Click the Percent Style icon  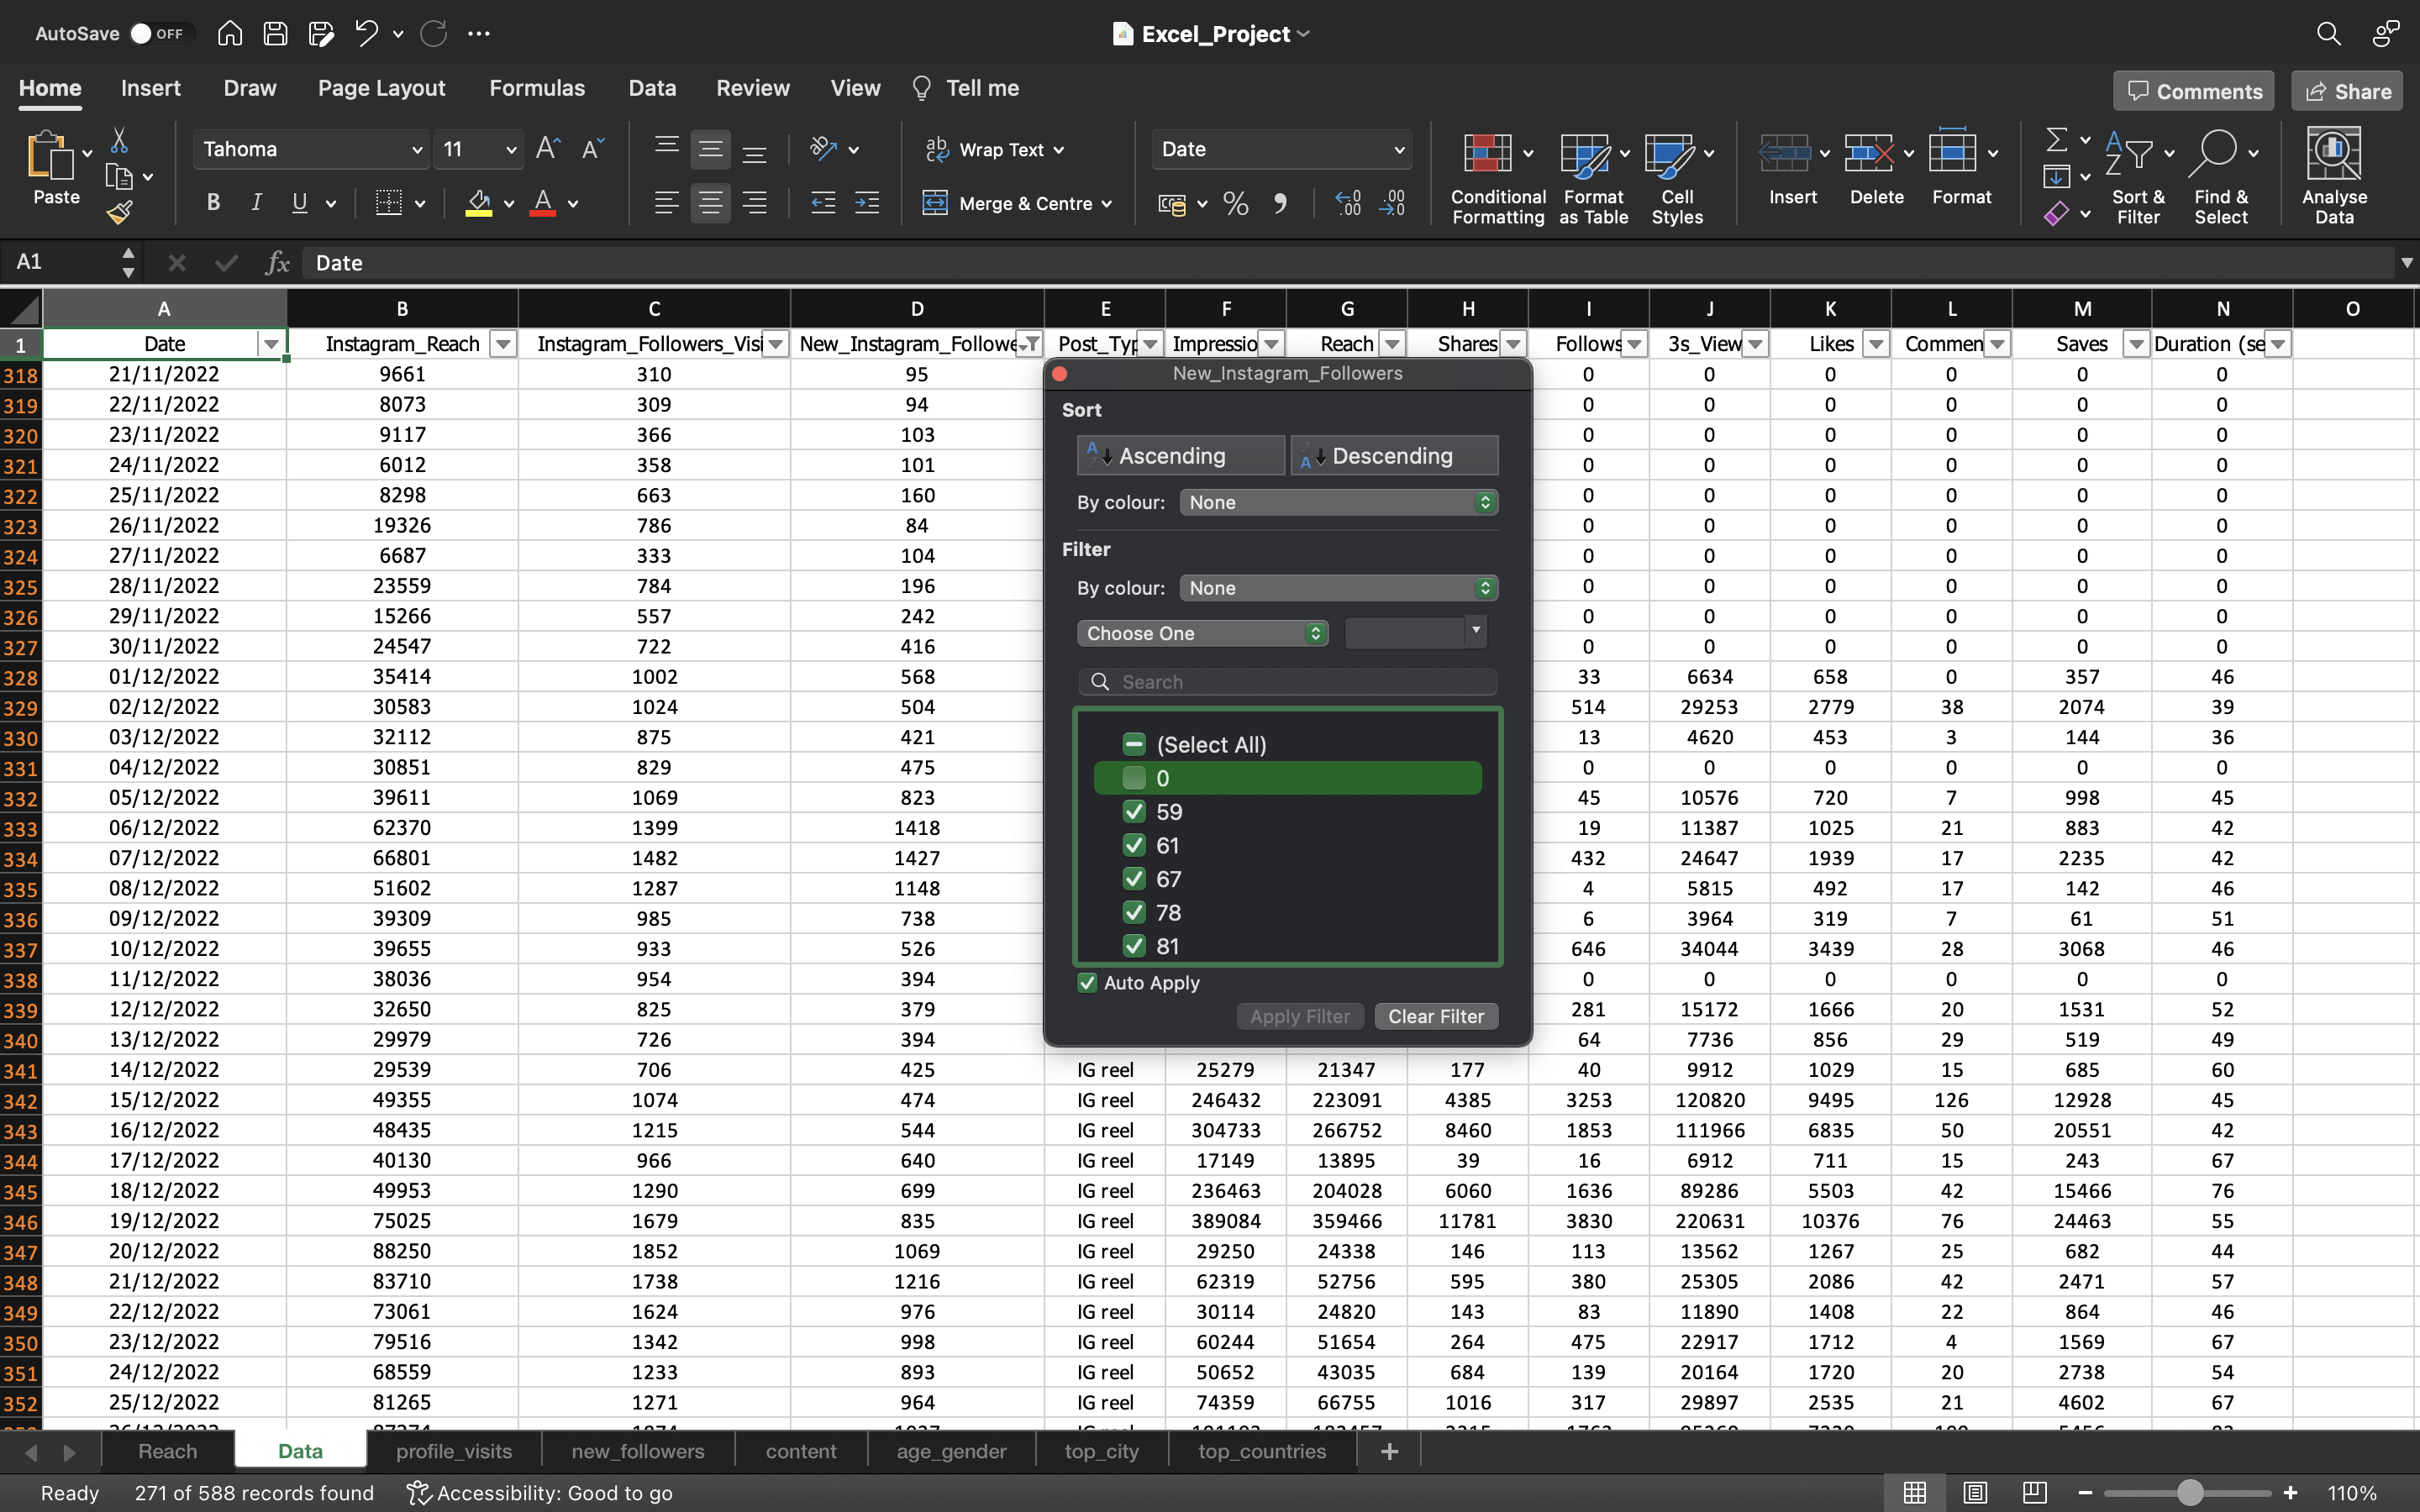coord(1236,204)
